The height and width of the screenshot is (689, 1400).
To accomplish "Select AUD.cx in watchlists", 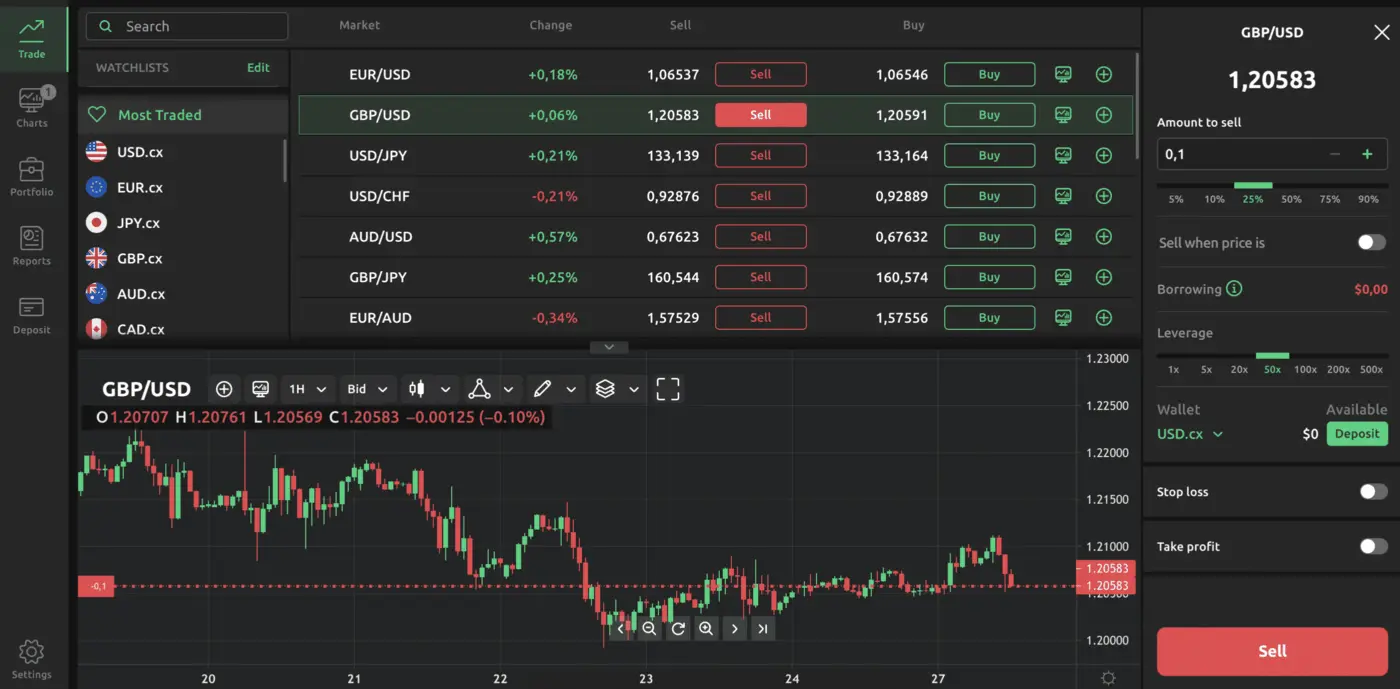I will 140,294.
